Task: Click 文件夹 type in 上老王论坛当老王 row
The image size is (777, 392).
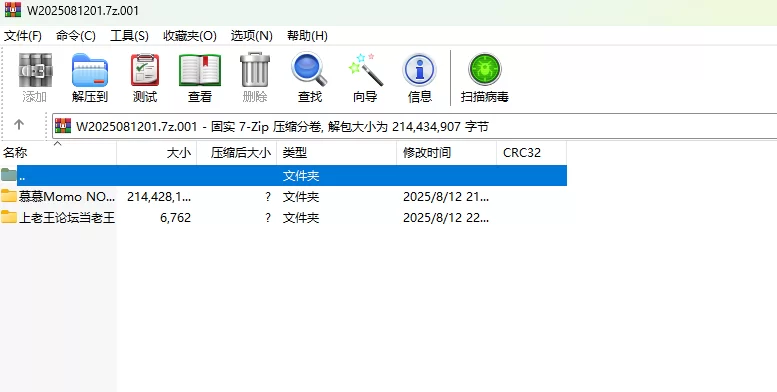Action: pyautogui.click(x=301, y=218)
